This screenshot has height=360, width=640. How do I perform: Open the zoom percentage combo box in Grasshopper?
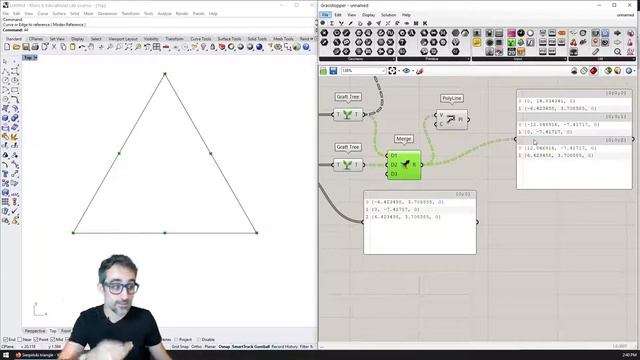[364, 71]
